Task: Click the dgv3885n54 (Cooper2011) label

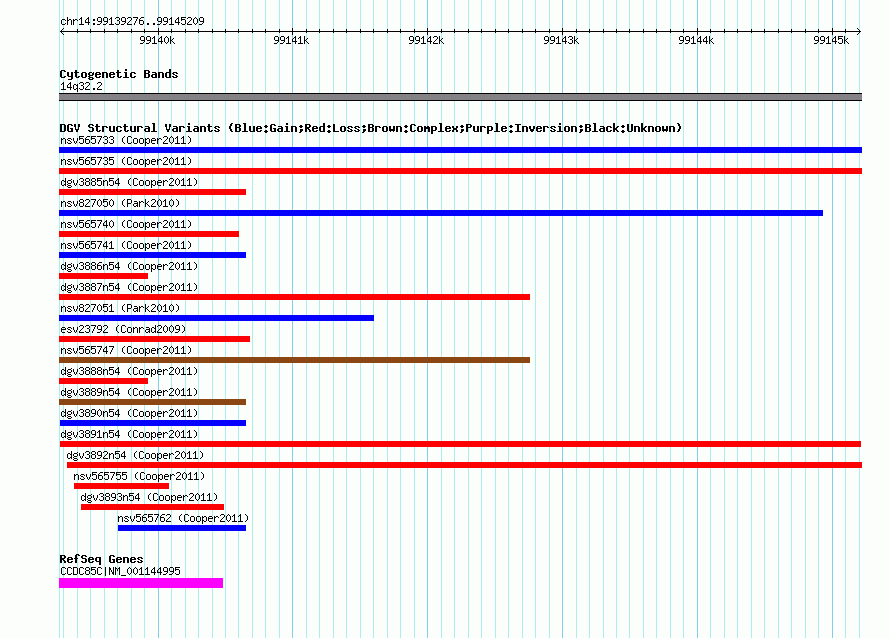Action: tap(129, 182)
